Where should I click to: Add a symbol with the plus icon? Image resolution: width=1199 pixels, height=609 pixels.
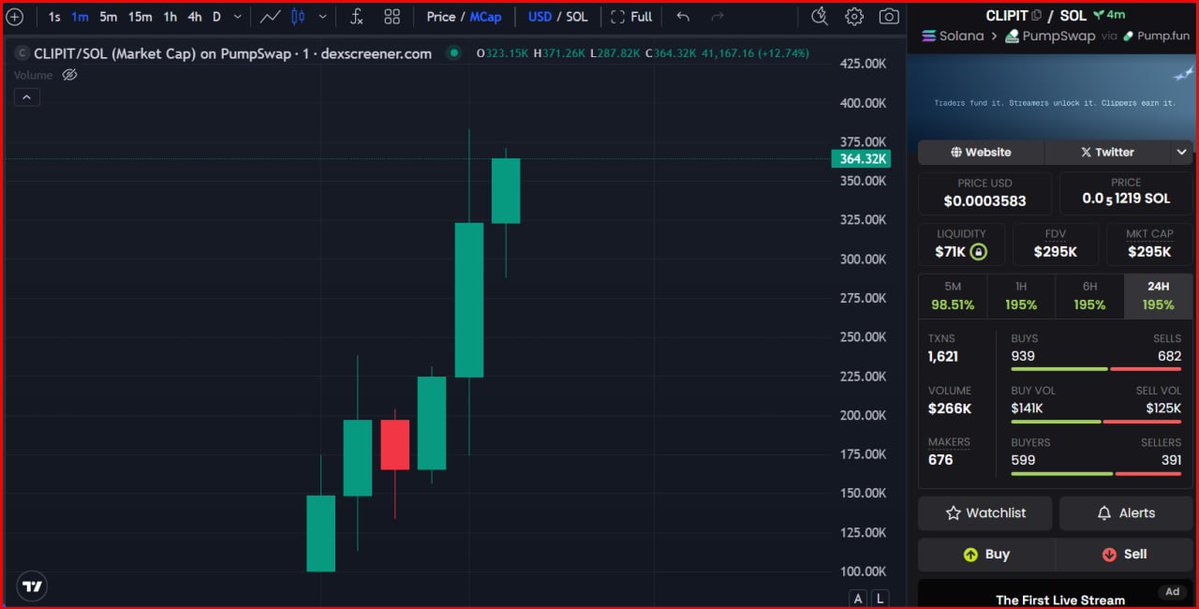coord(15,17)
